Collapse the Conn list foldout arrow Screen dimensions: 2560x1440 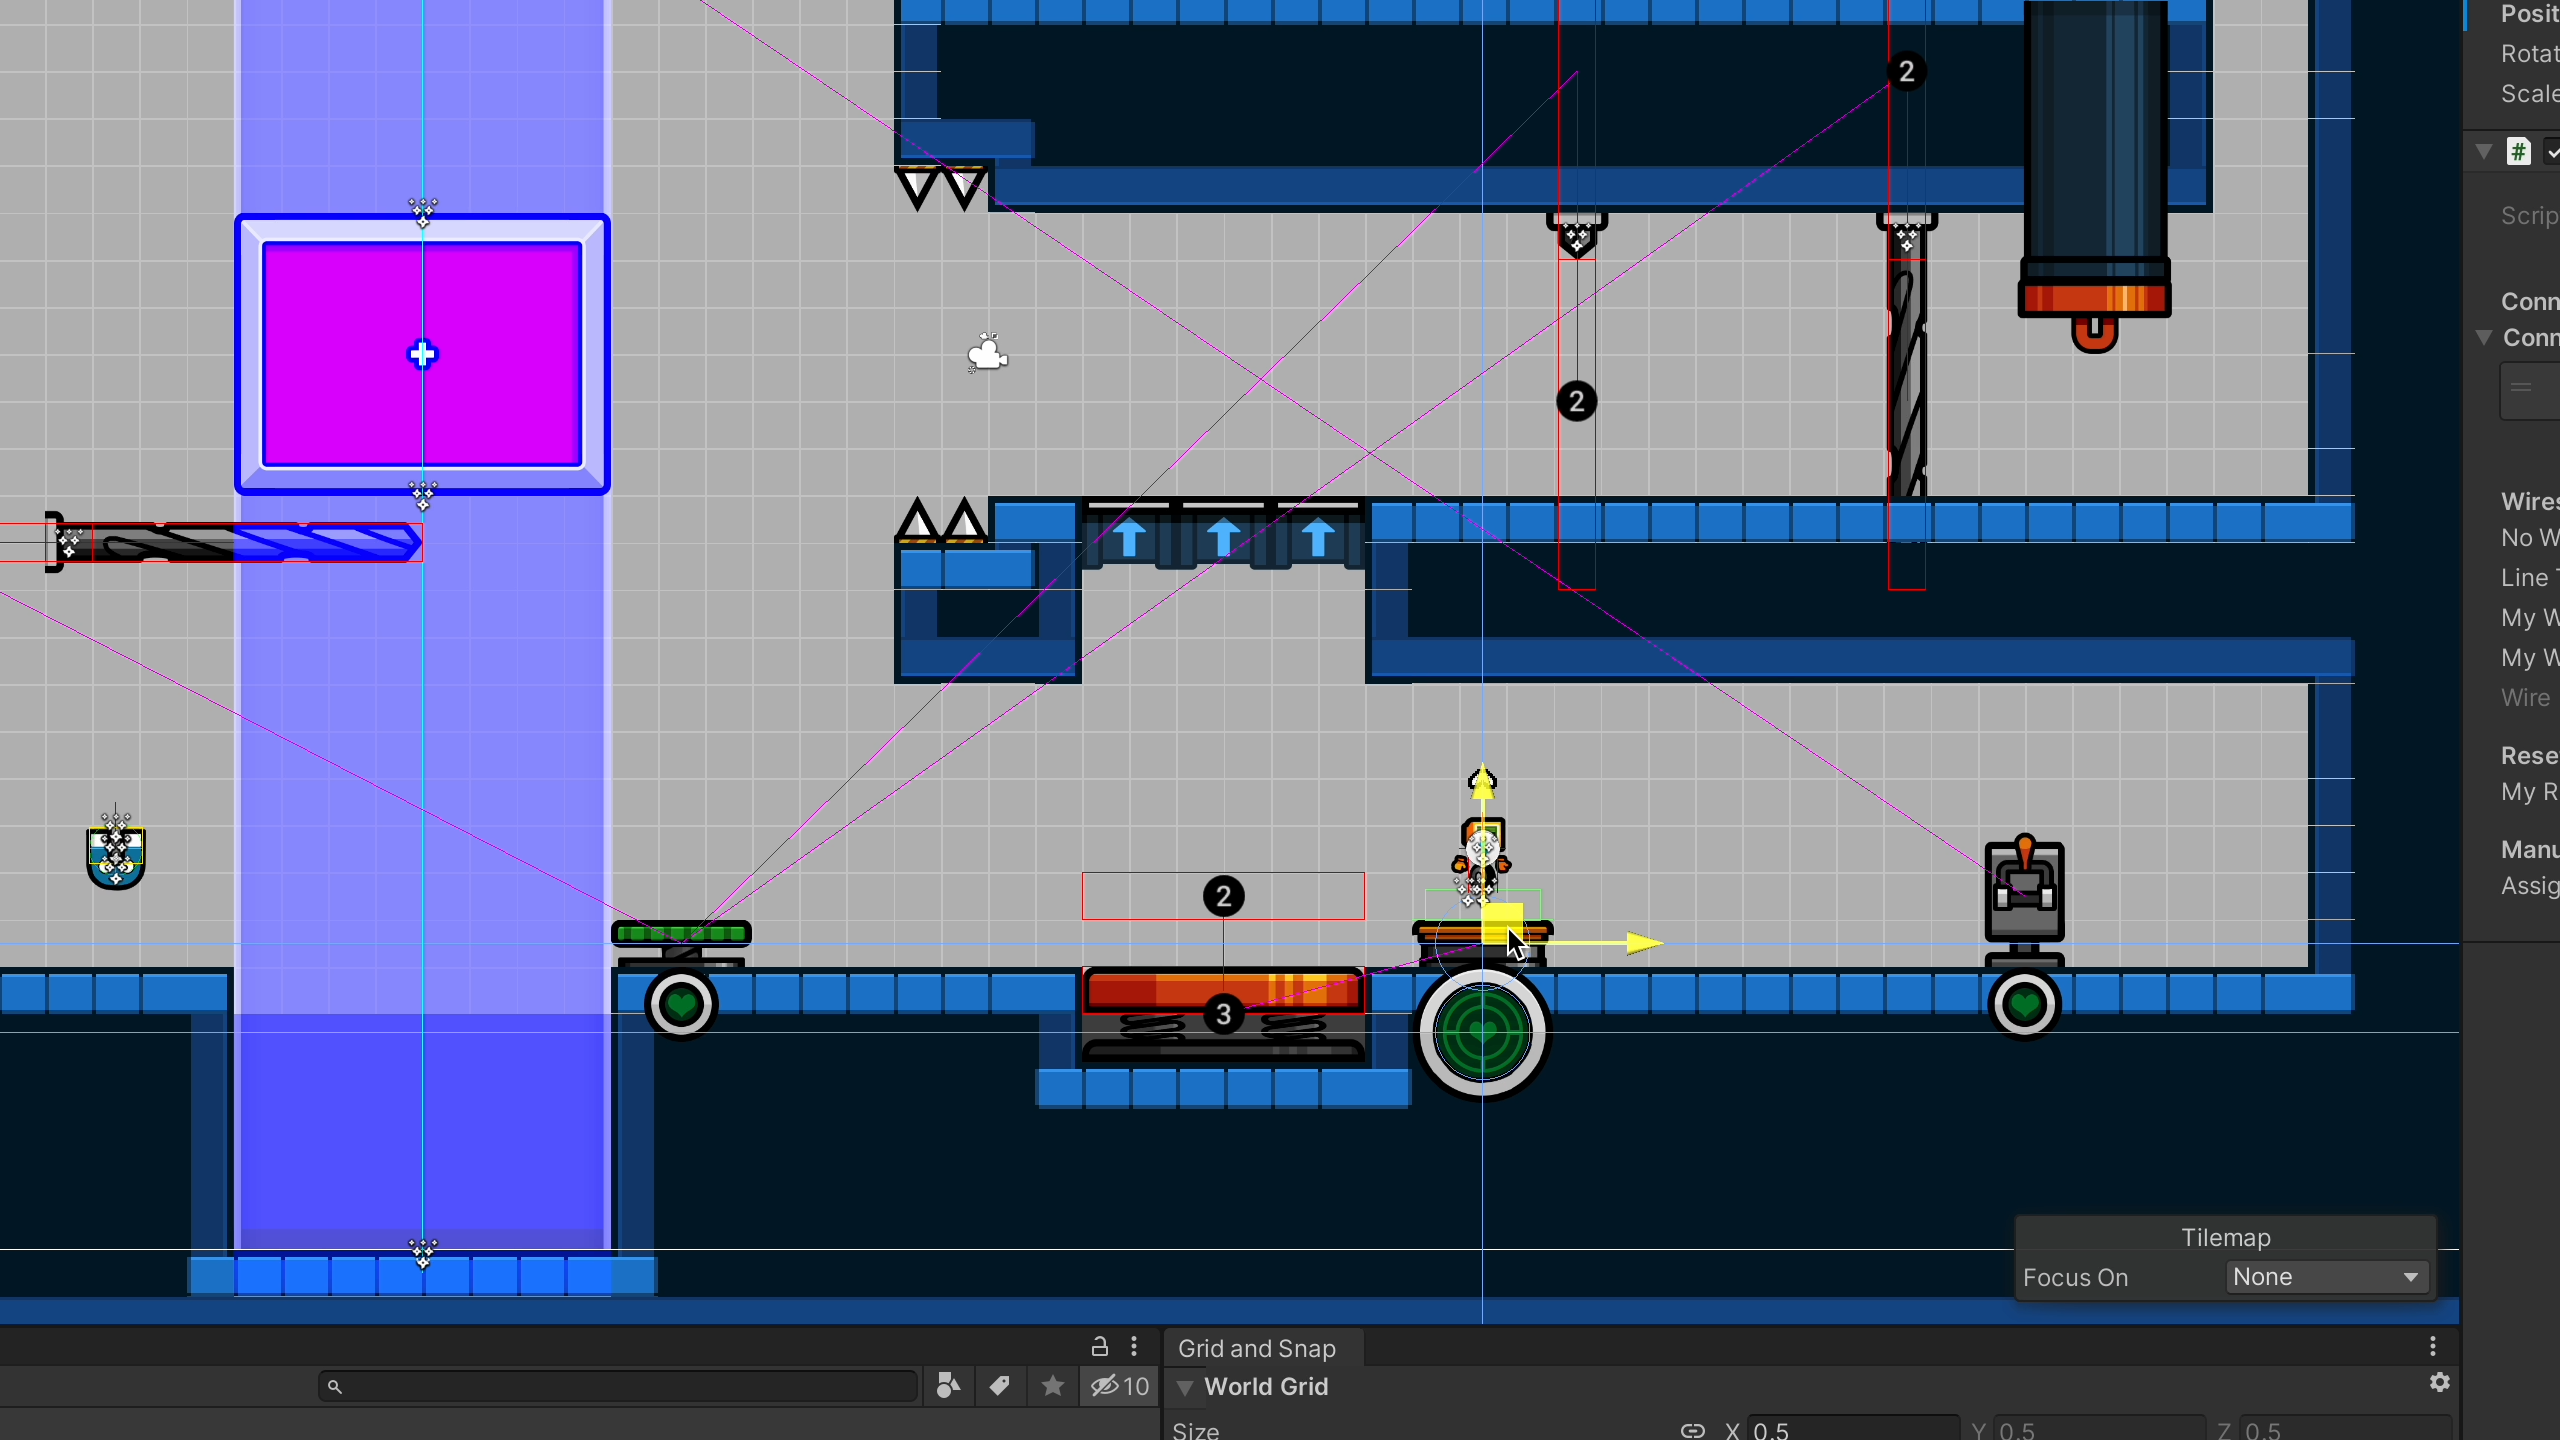click(x=2484, y=338)
